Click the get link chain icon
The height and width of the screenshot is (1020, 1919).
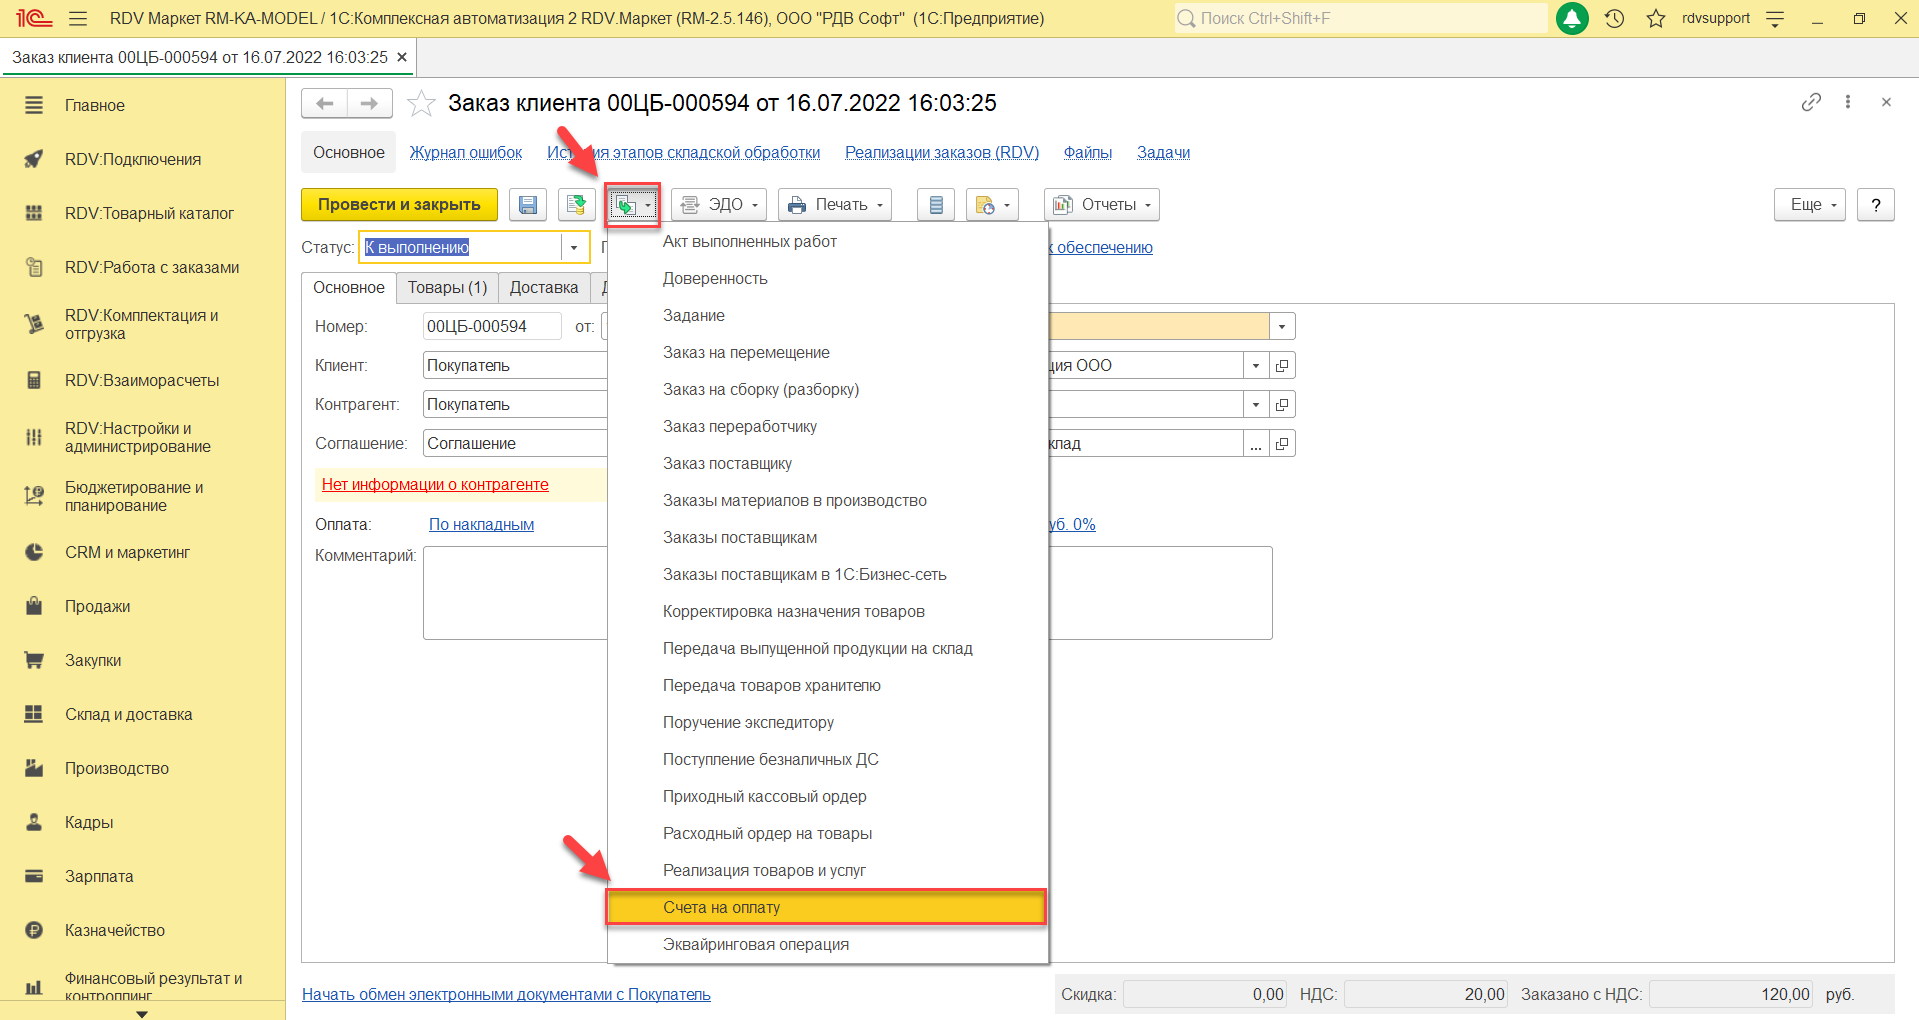pyautogui.click(x=1811, y=102)
